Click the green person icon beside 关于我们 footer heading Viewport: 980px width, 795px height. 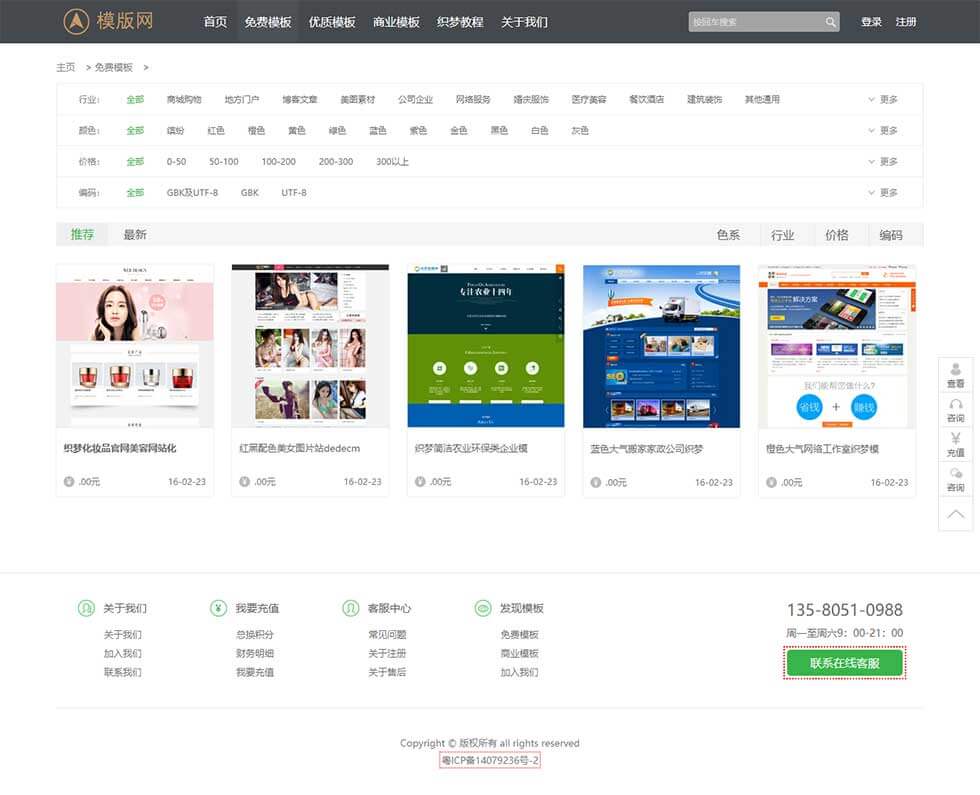(x=88, y=607)
